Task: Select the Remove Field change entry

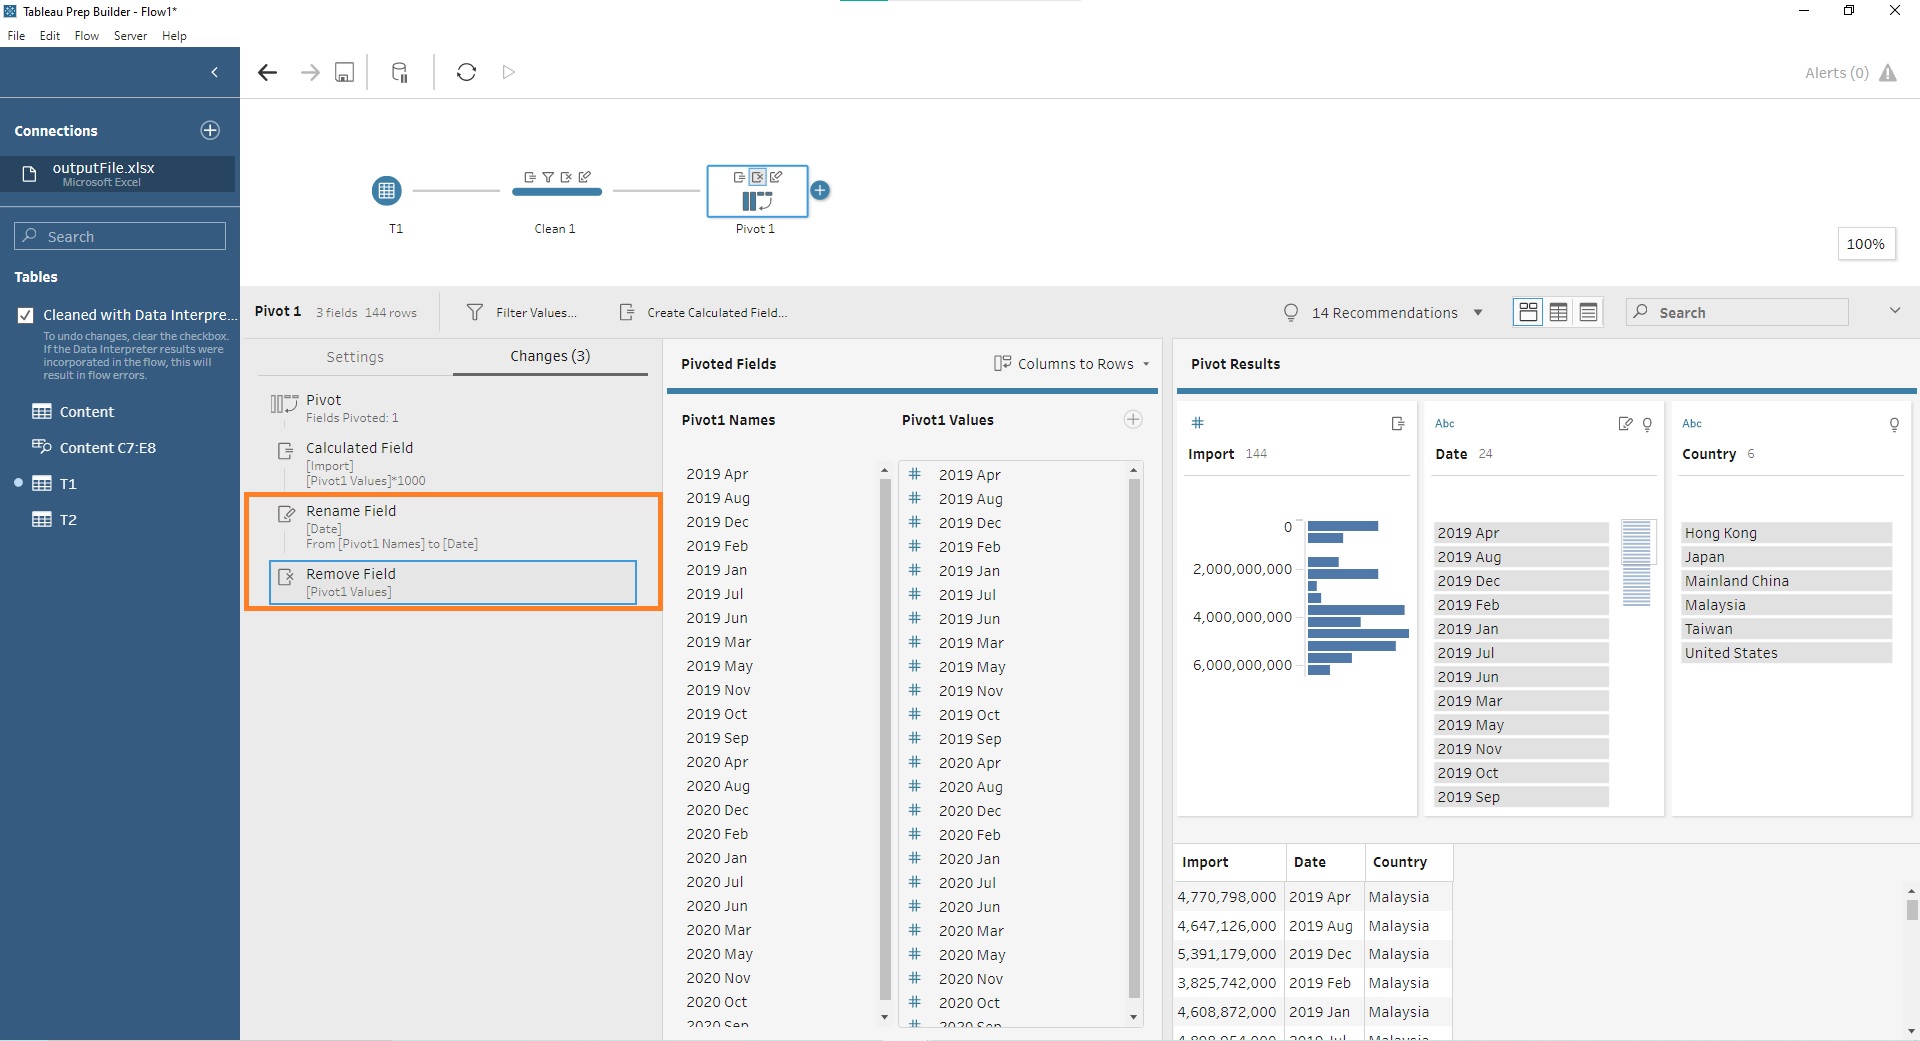Action: (453, 582)
